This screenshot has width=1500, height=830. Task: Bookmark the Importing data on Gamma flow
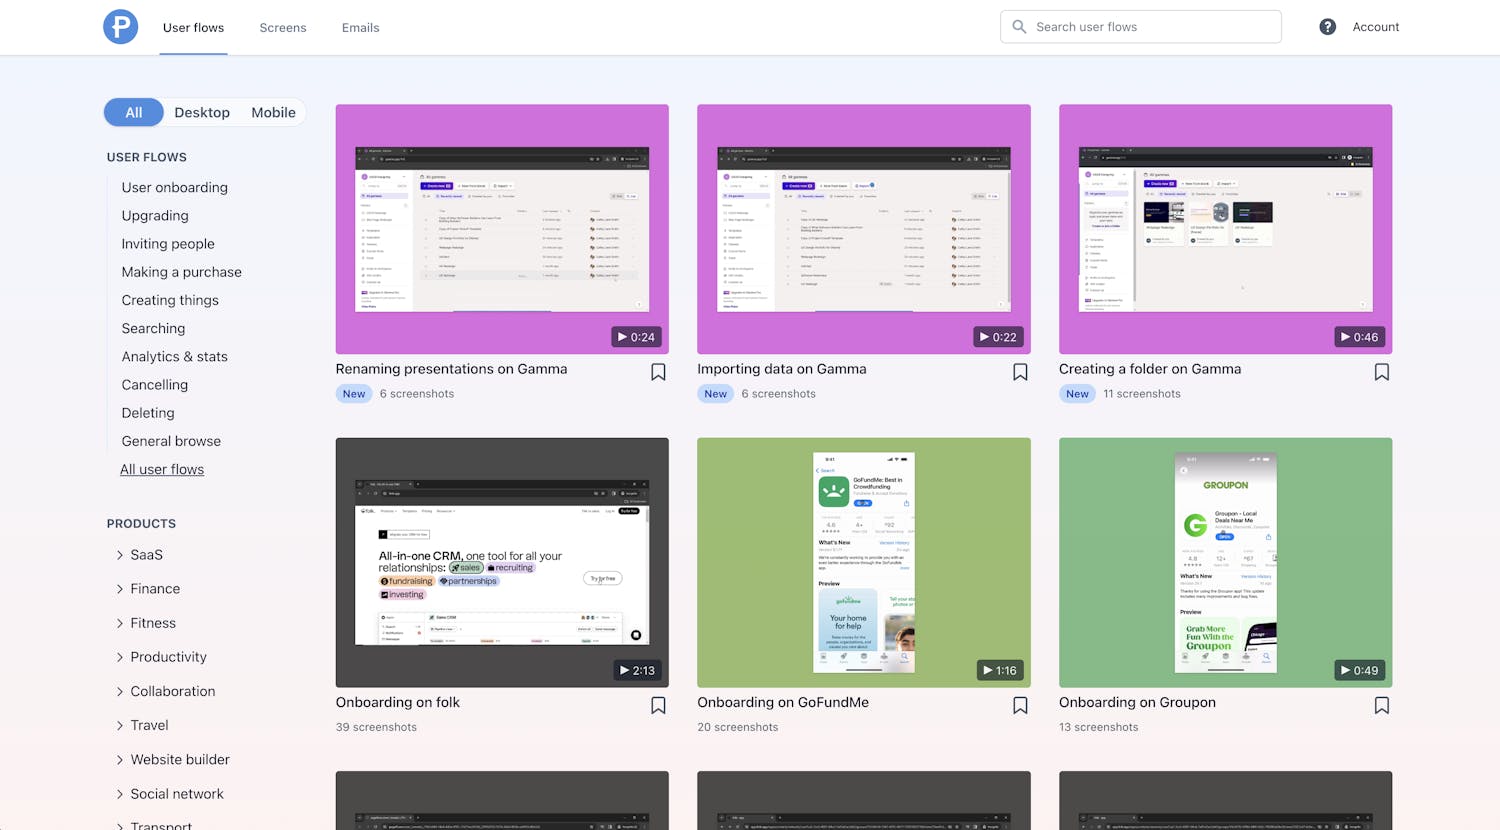1020,372
